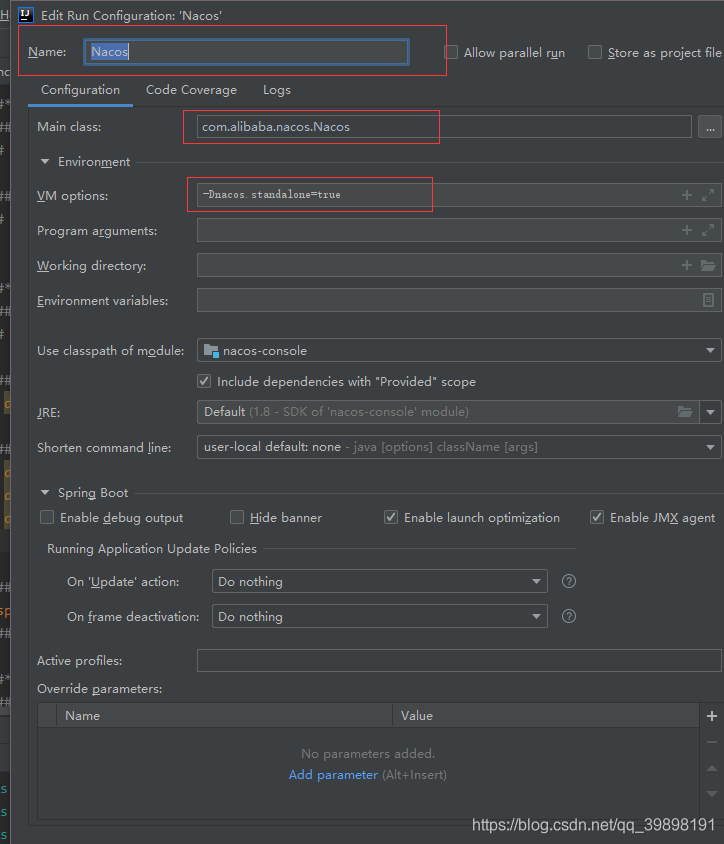
Task: Toggle Include dependencies with Provided scope
Action: point(204,382)
